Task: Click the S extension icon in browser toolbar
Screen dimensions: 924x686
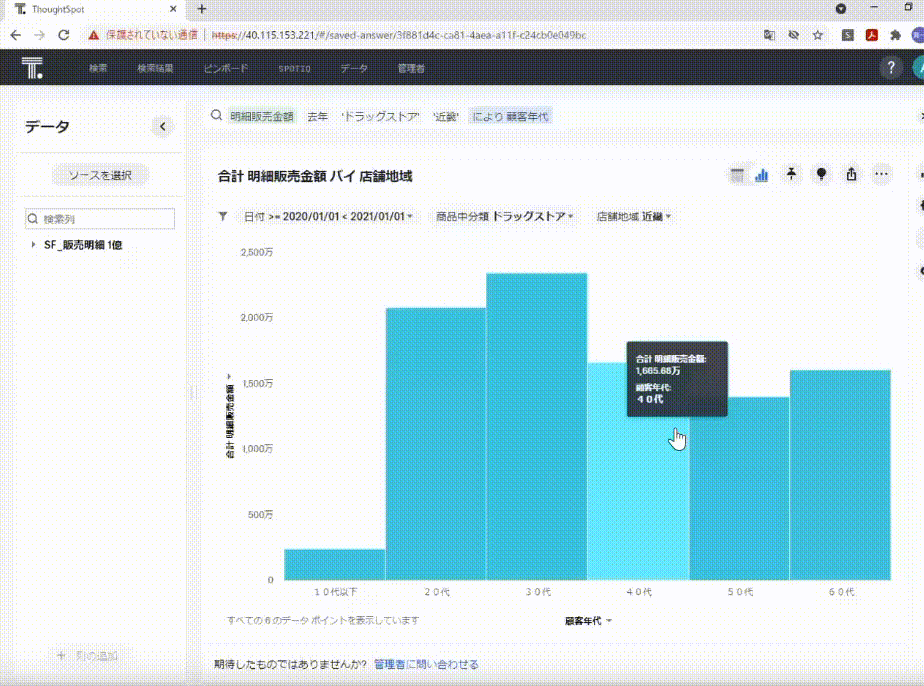Action: 847,35
